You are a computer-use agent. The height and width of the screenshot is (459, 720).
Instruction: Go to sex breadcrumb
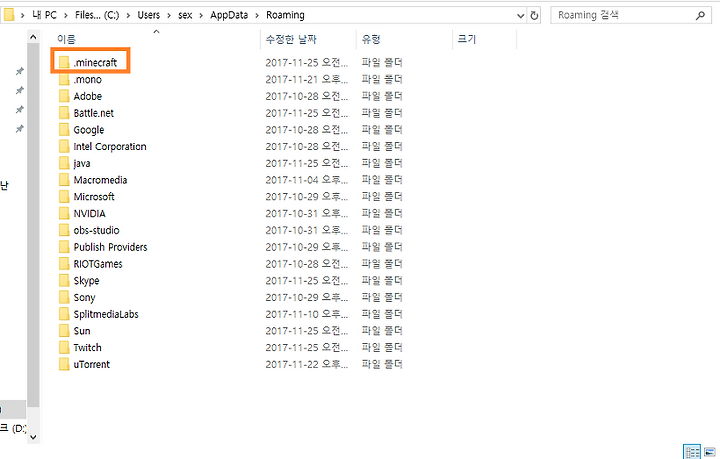pos(185,15)
